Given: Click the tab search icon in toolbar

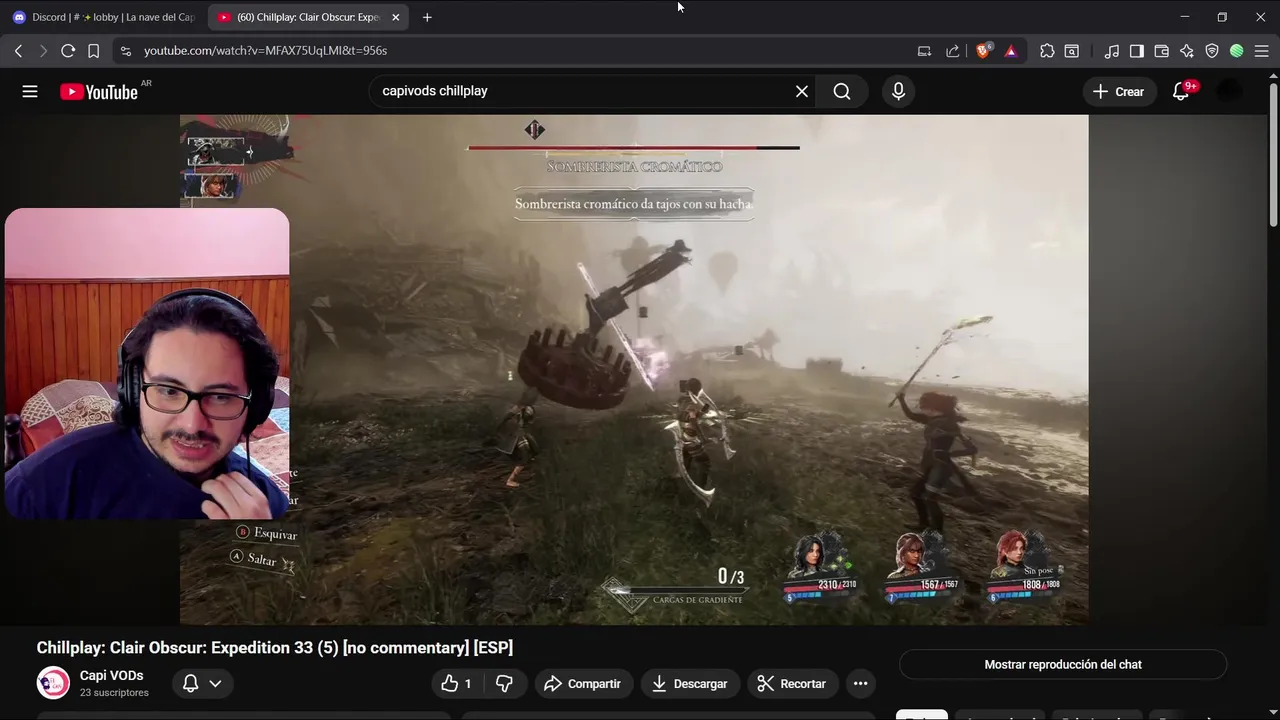Looking at the screenshot, I should (x=1071, y=51).
